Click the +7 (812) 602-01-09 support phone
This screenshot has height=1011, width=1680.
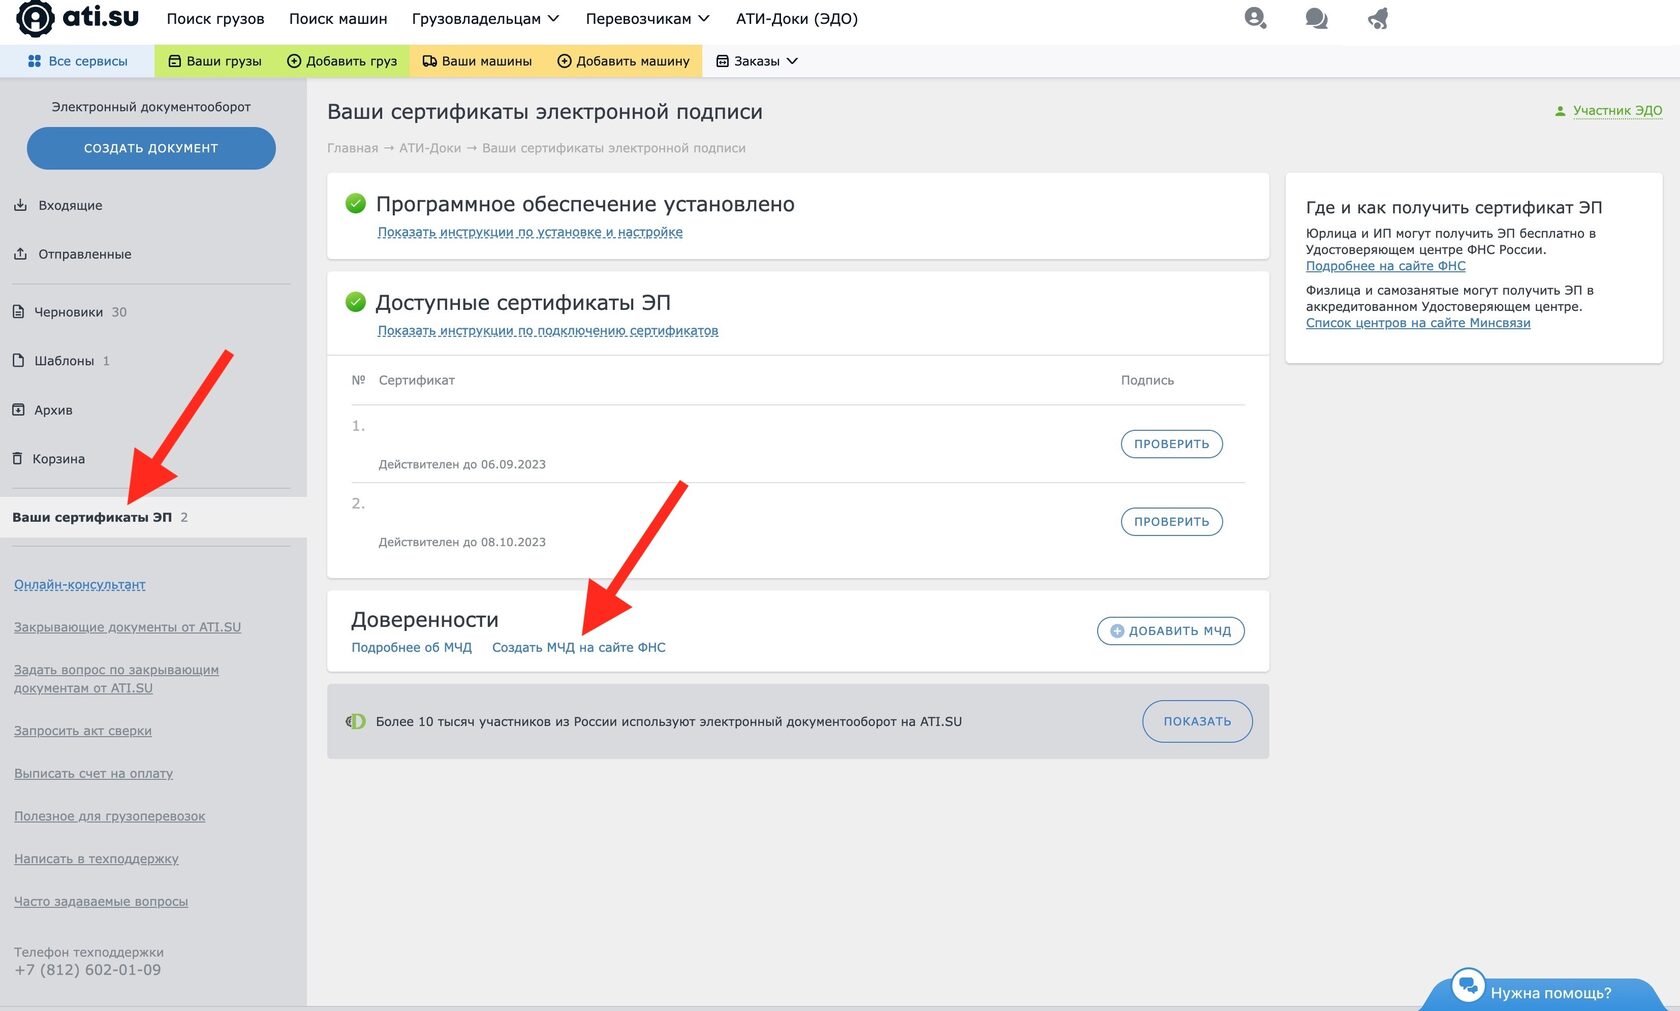click(x=87, y=970)
